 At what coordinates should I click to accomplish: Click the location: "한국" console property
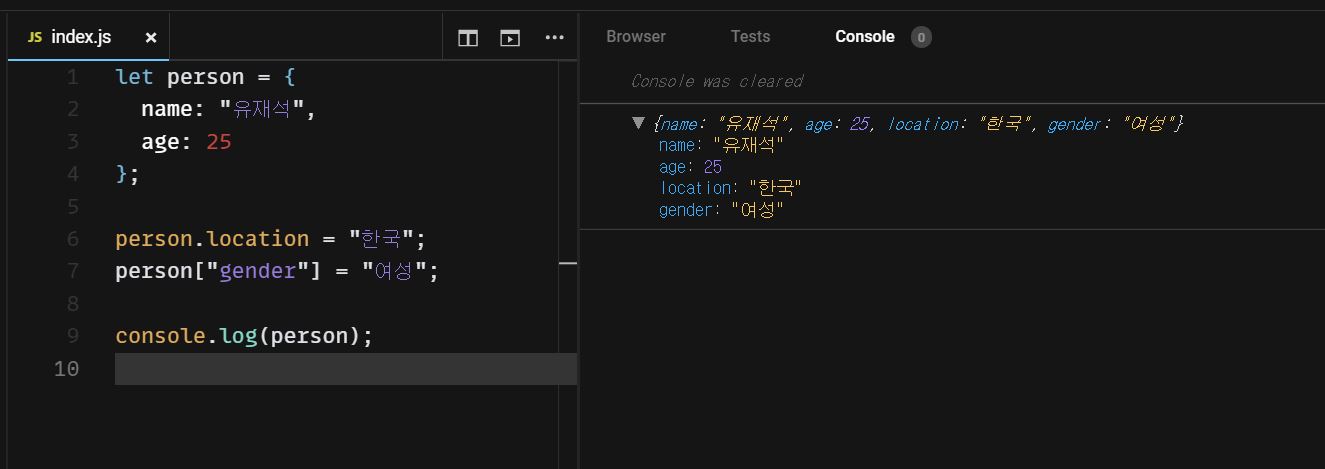pos(731,188)
